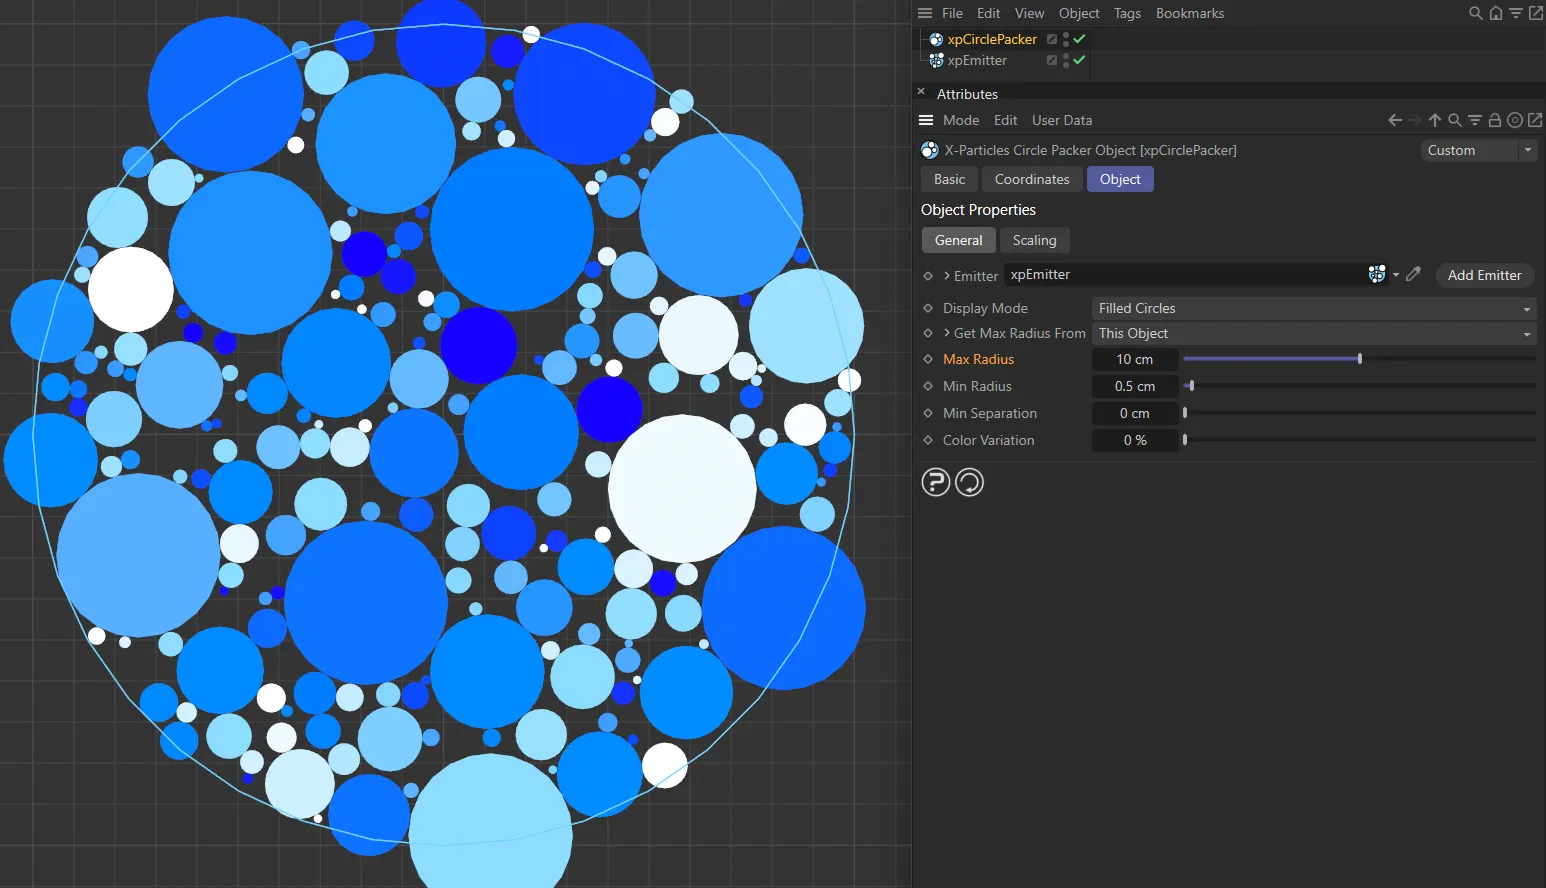Toggle the green checkmark enabling xpEmitter
Viewport: 1546px width, 888px height.
point(1079,60)
